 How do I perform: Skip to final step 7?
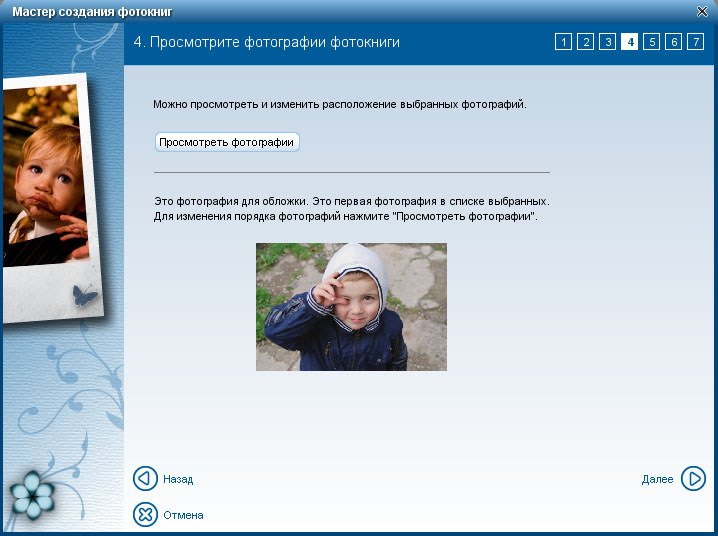click(x=696, y=42)
